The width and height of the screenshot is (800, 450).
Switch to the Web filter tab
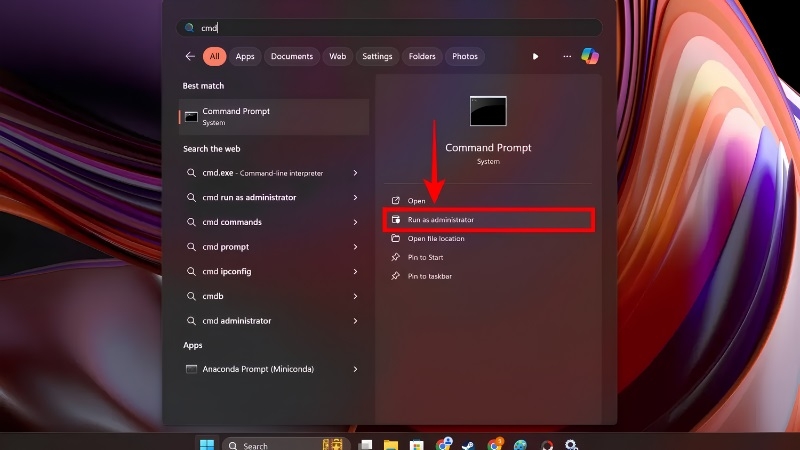coord(337,56)
